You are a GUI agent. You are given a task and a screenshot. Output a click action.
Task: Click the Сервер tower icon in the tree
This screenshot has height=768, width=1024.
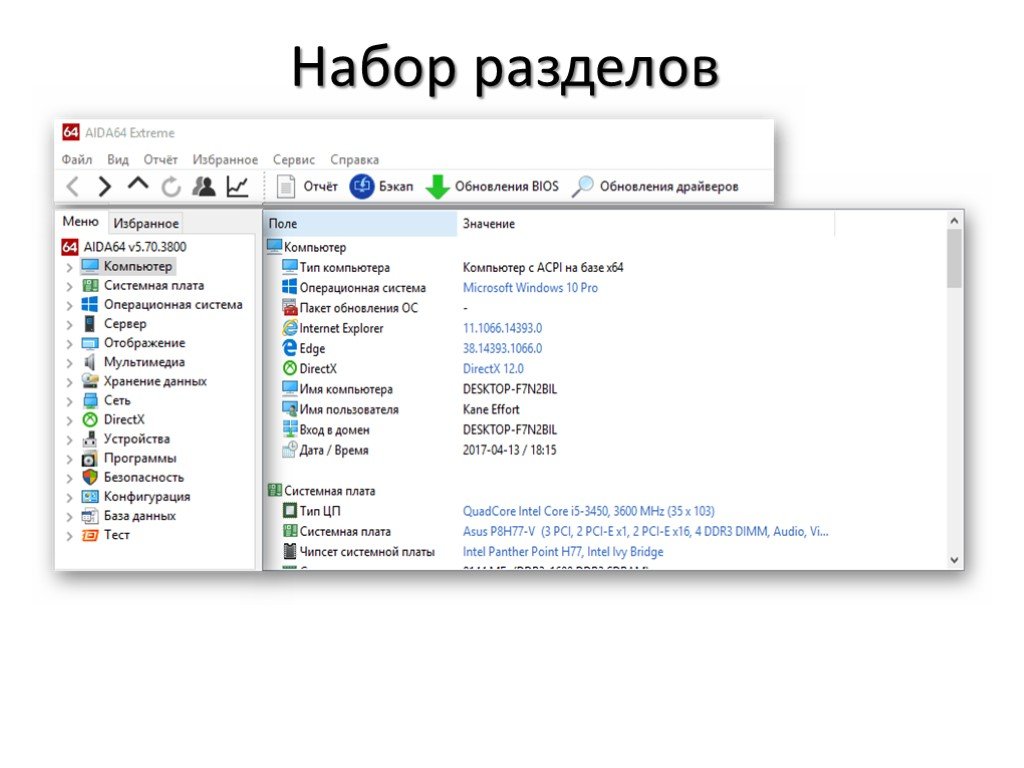tap(90, 324)
